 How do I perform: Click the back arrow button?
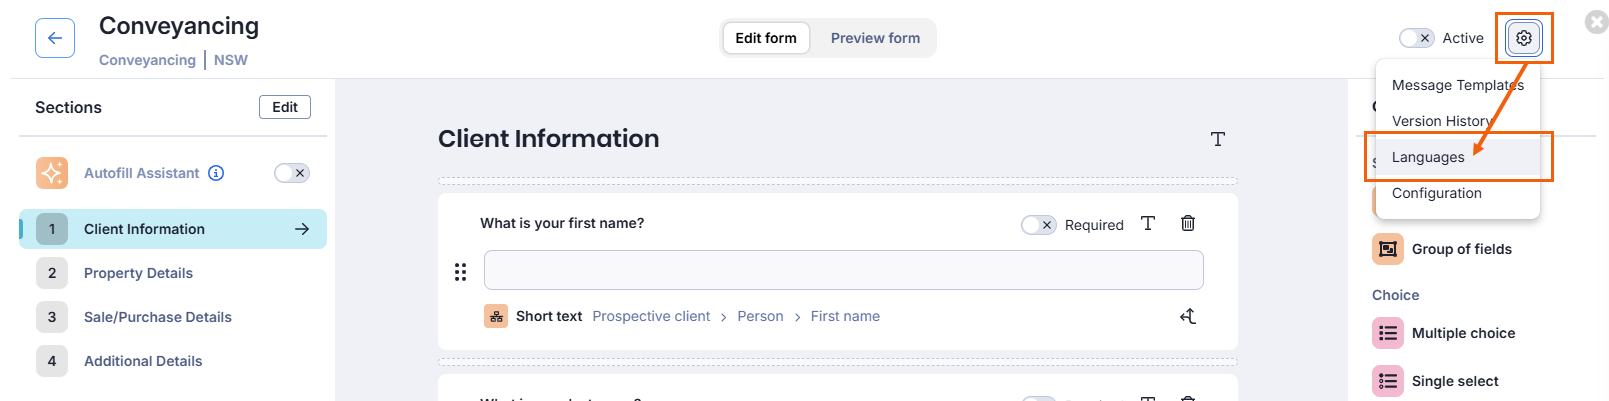click(55, 38)
